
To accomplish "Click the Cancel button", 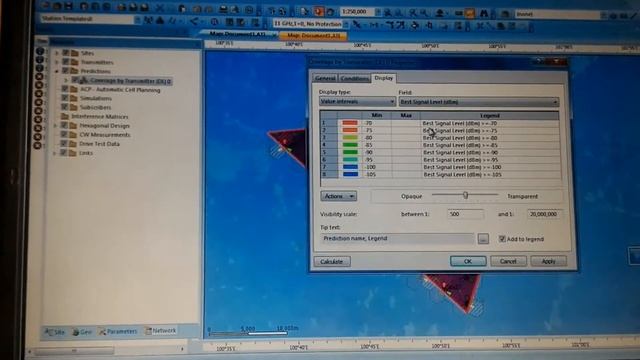I will (508, 261).
